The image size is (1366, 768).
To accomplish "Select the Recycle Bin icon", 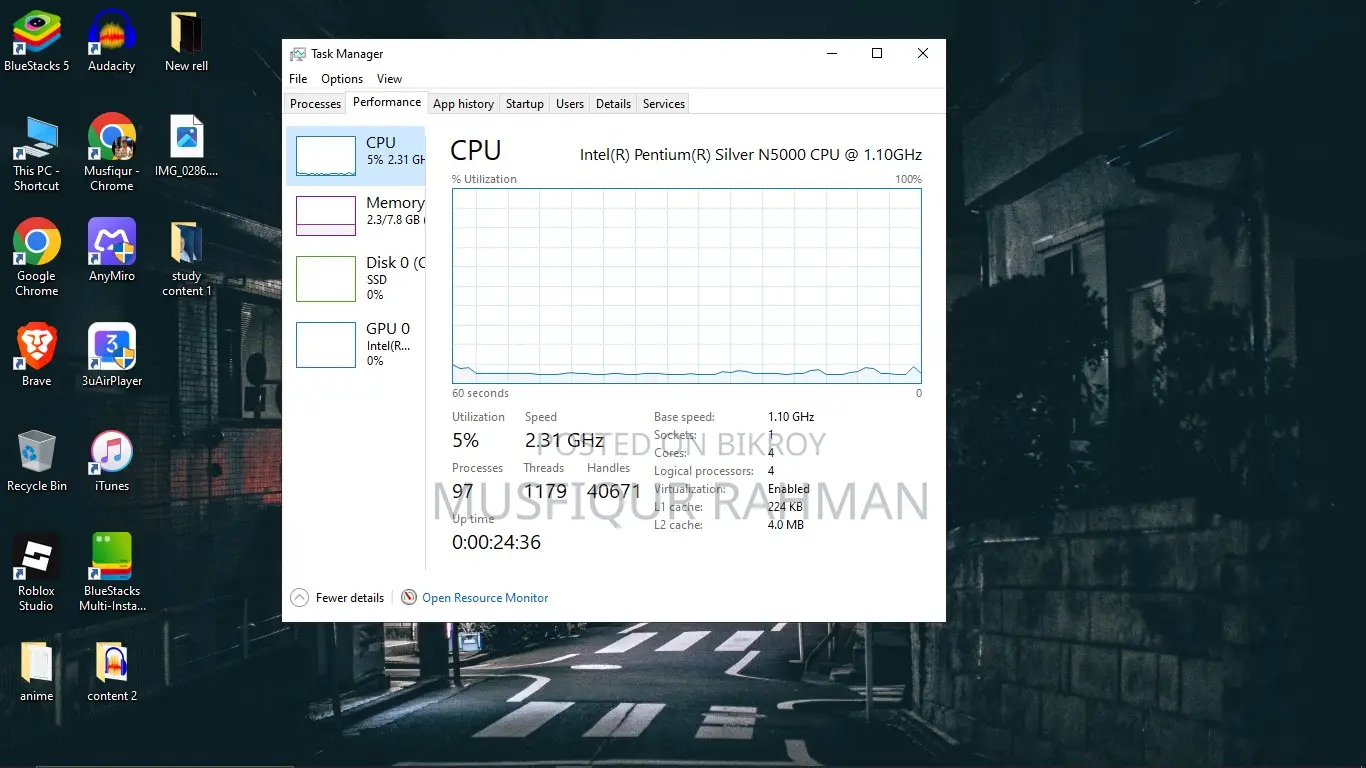I will pos(37,461).
